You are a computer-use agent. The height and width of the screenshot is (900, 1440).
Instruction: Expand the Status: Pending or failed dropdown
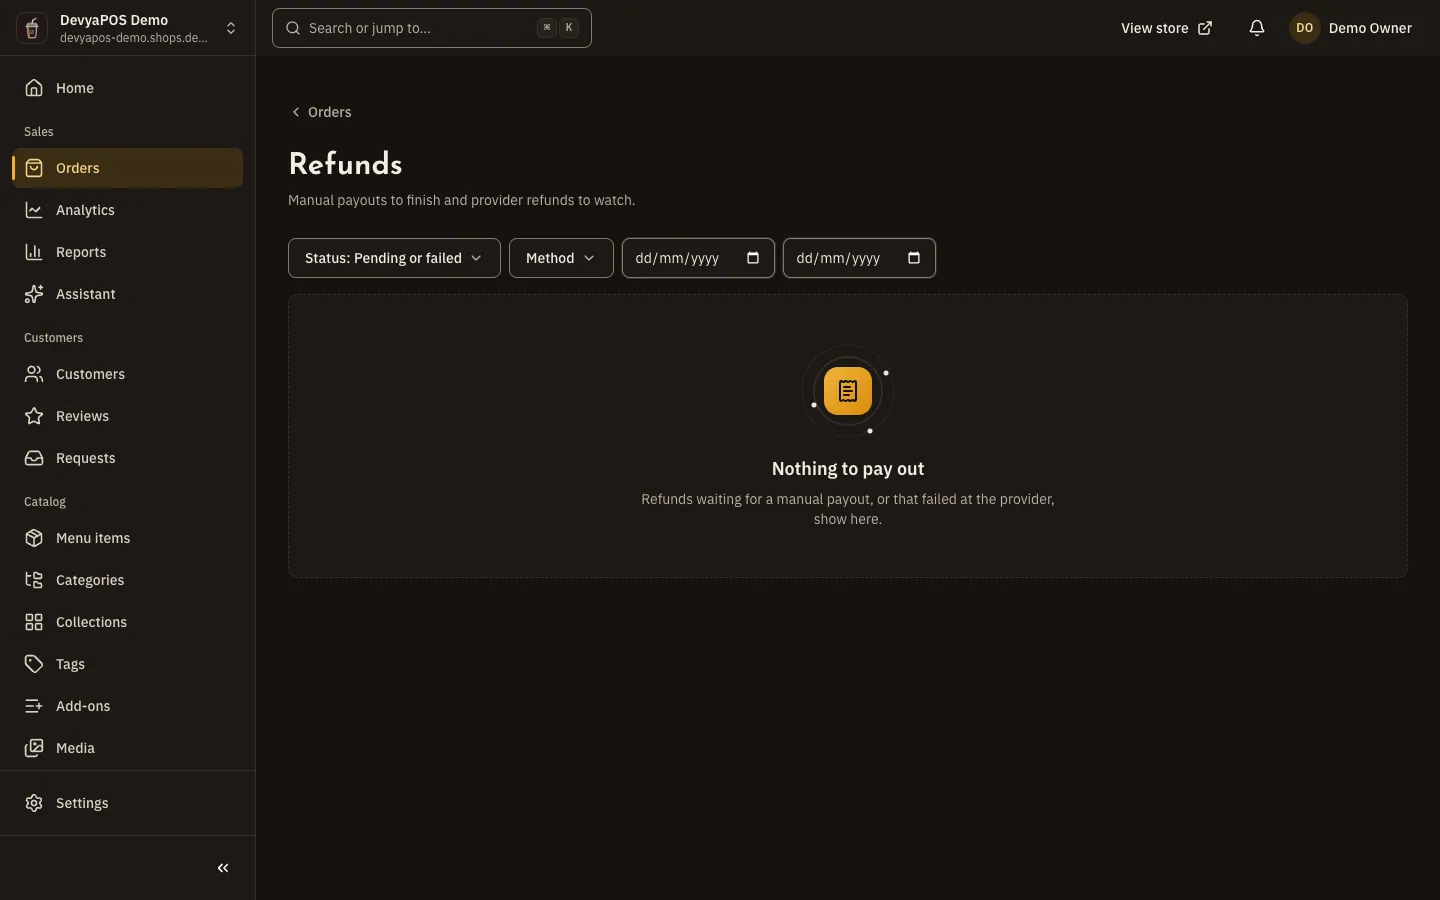tap(394, 258)
